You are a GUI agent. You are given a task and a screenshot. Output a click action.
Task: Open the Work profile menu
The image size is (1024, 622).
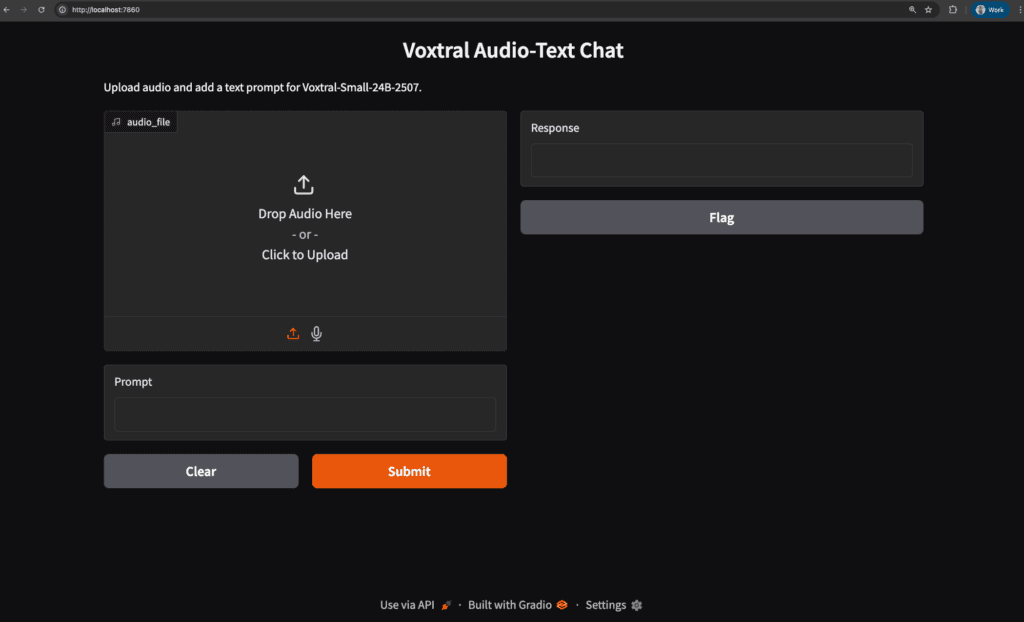990,10
